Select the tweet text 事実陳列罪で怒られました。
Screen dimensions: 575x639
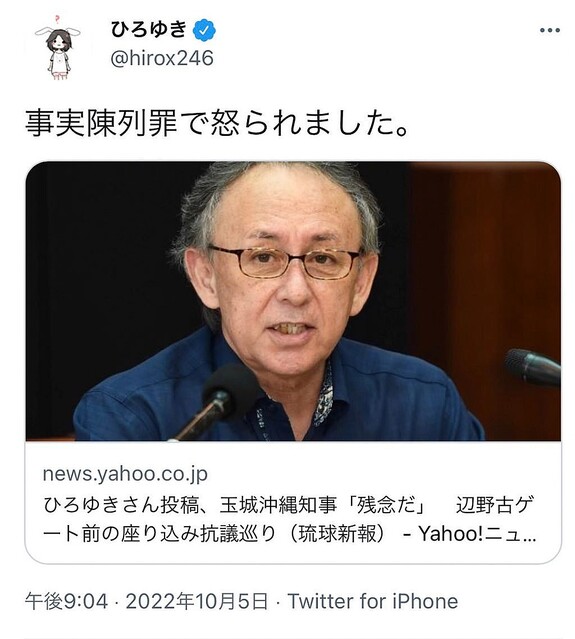(x=217, y=123)
